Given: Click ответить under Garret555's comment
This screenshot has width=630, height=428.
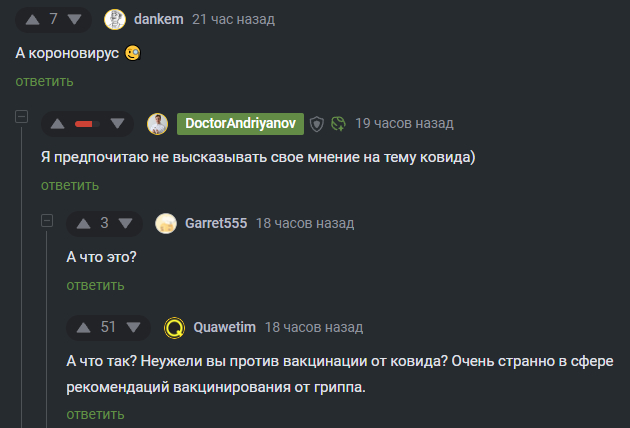Looking at the screenshot, I should (95, 285).
